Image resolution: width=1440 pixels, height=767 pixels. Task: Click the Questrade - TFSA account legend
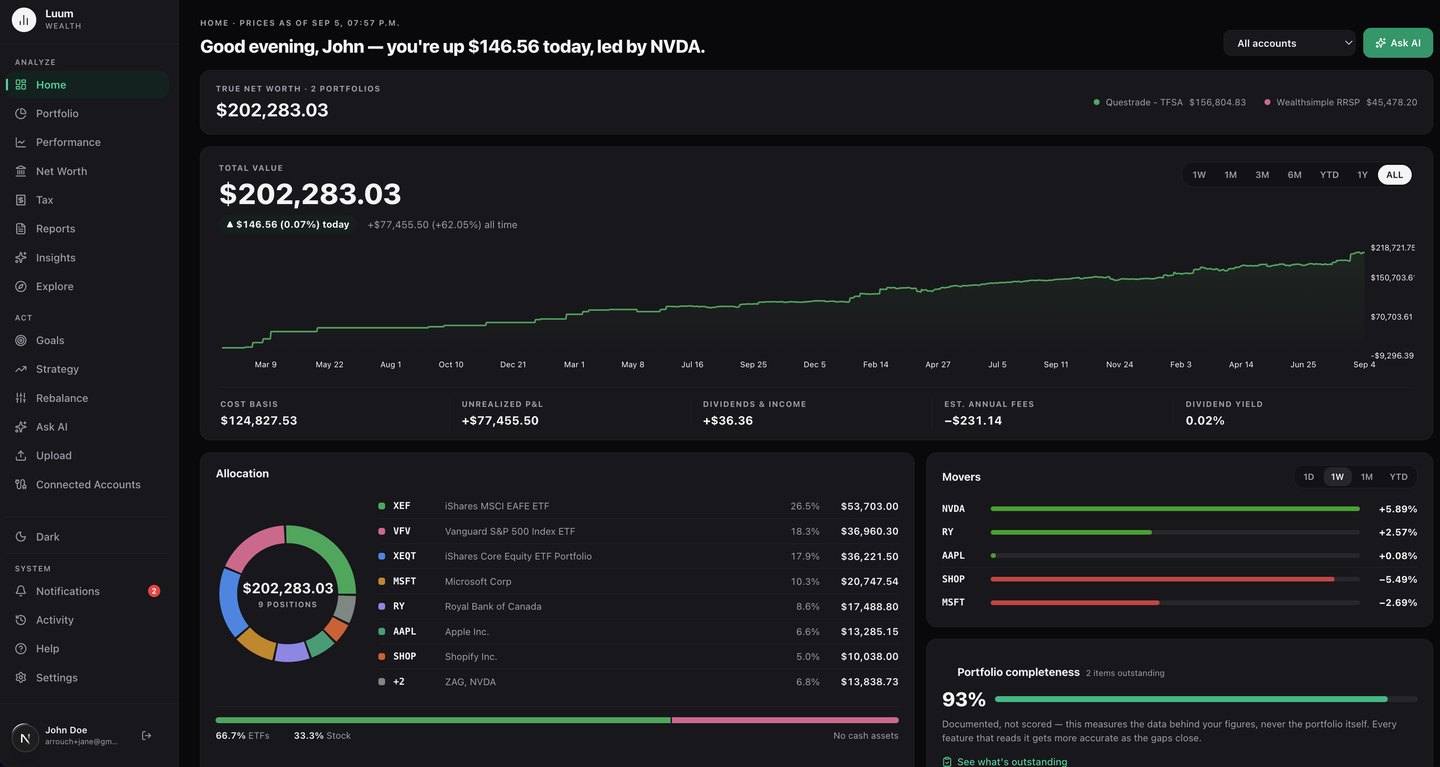1169,102
